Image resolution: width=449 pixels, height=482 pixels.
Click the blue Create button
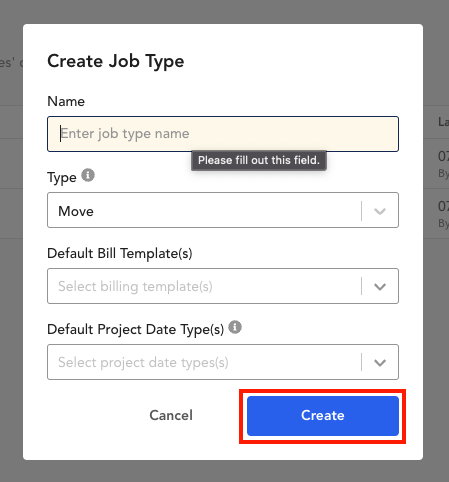323,416
